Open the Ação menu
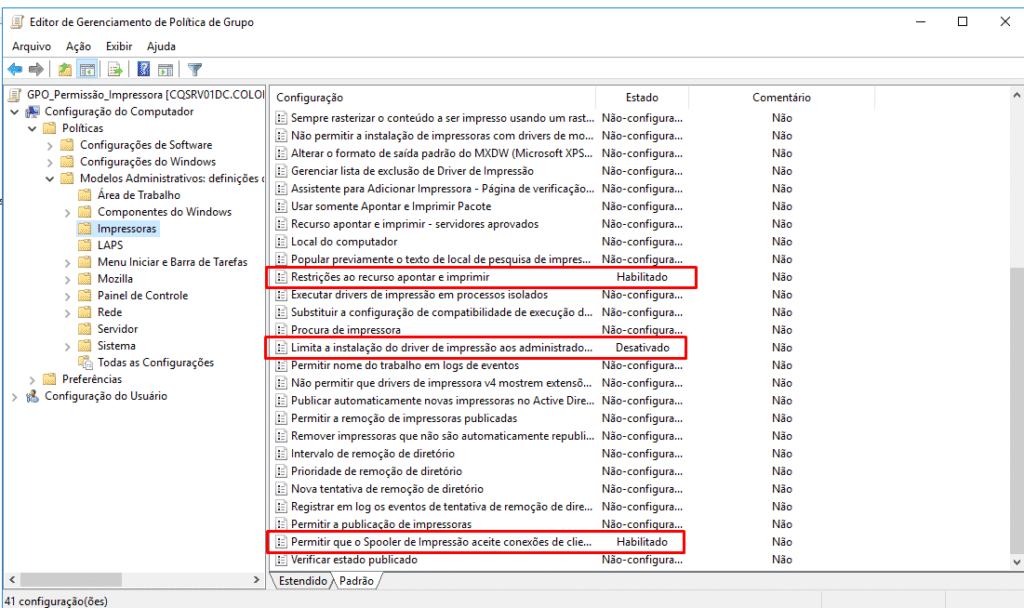Image resolution: width=1024 pixels, height=608 pixels. [x=78, y=46]
